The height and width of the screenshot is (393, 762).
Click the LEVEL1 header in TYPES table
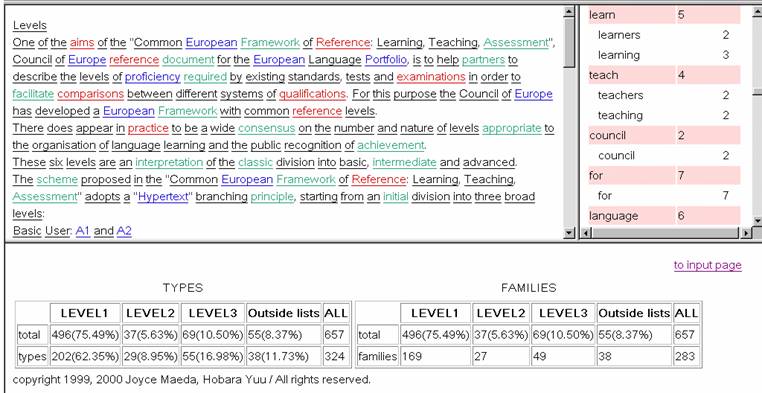tap(85, 313)
